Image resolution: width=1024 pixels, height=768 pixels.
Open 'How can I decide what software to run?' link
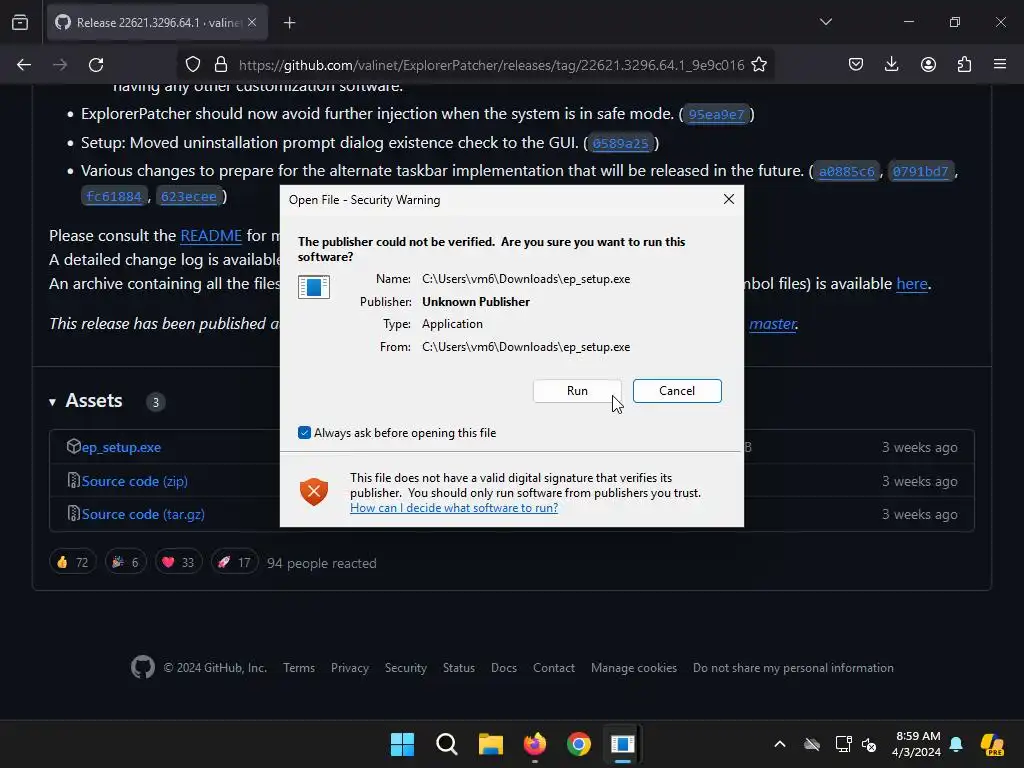coord(454,507)
